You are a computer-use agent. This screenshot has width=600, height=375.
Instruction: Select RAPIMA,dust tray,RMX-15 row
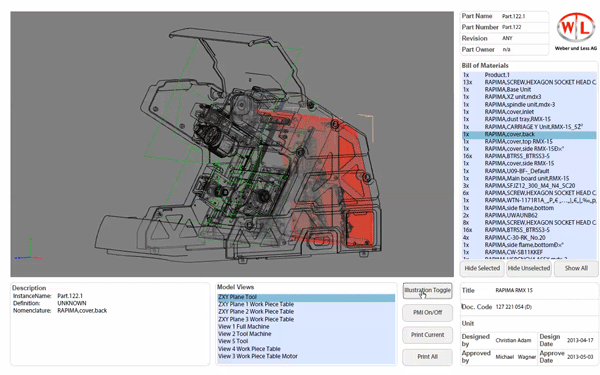coord(529,119)
